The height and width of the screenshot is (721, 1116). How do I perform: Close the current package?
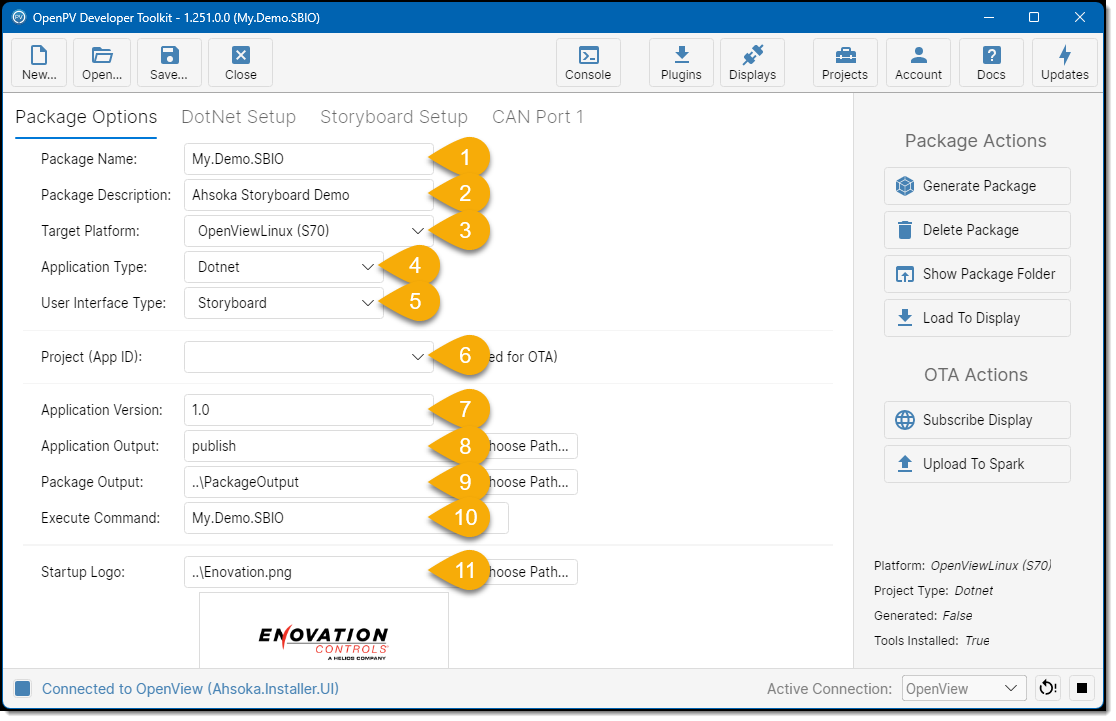[241, 63]
